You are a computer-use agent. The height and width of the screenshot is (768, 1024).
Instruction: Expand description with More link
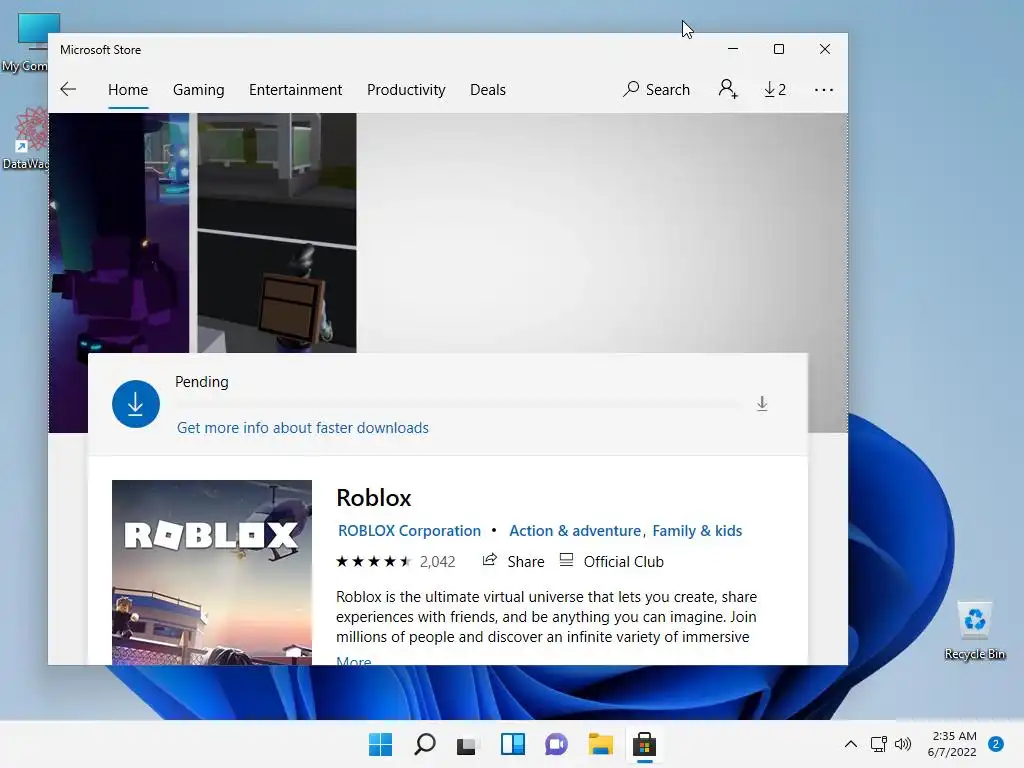[x=353, y=660]
